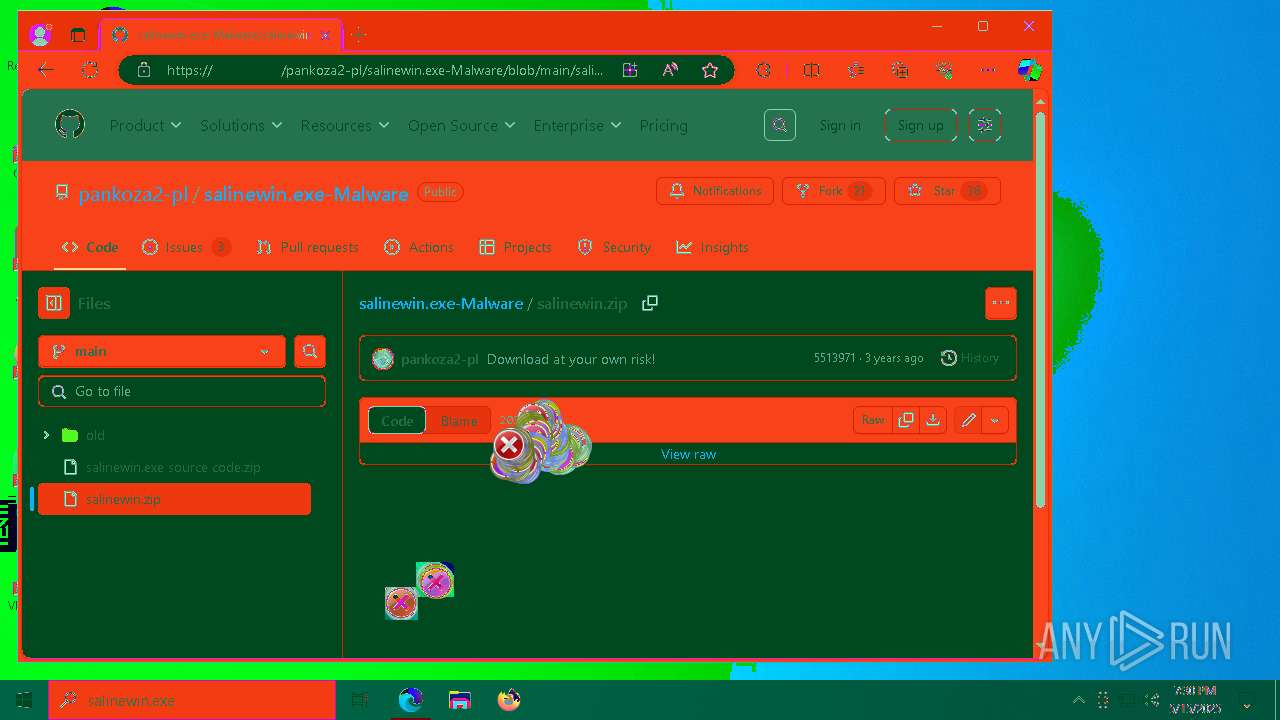Copy raw file with the copy icon
The height and width of the screenshot is (720, 1280).
click(x=906, y=421)
